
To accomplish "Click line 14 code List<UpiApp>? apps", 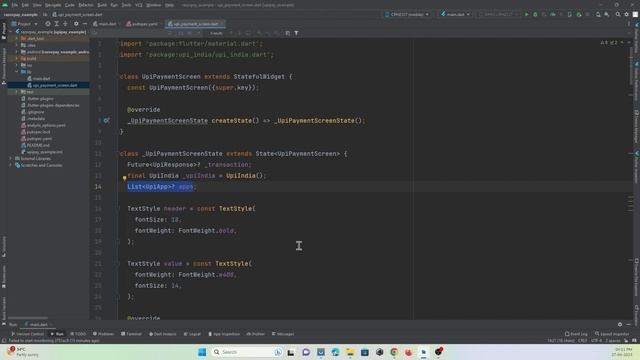I will point(160,187).
